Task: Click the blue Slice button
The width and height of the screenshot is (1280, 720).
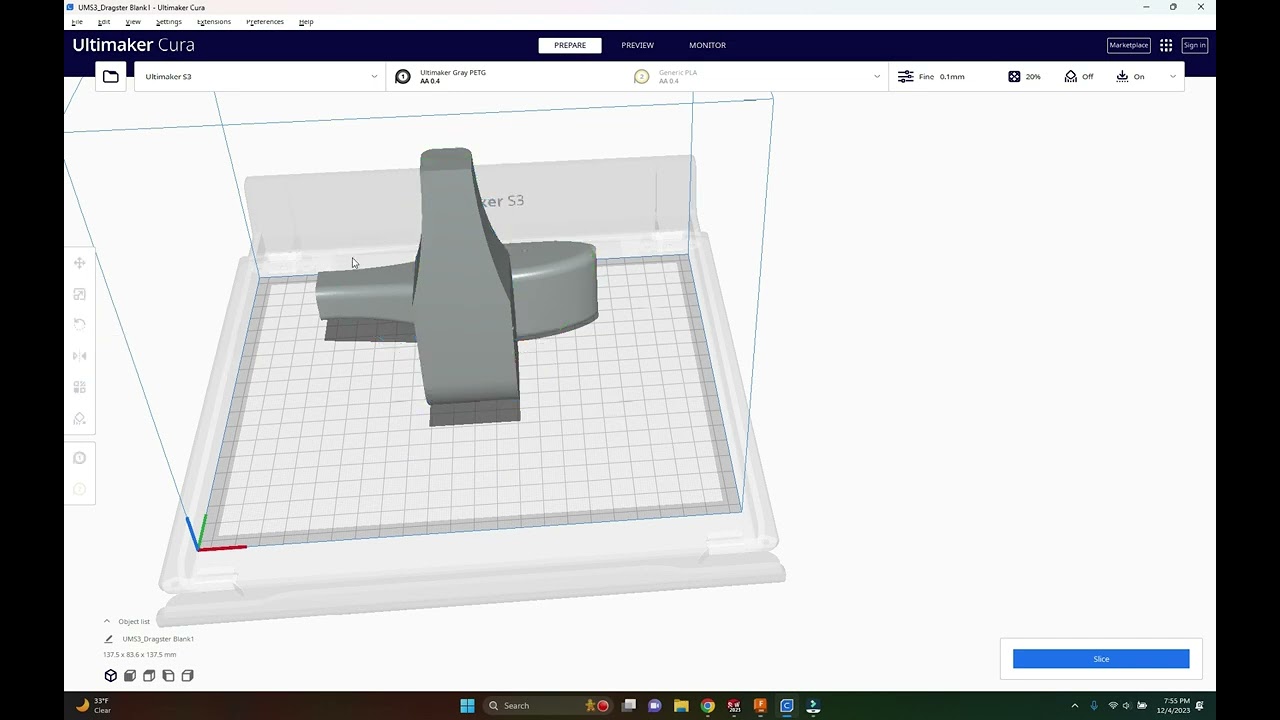Action: (x=1101, y=659)
